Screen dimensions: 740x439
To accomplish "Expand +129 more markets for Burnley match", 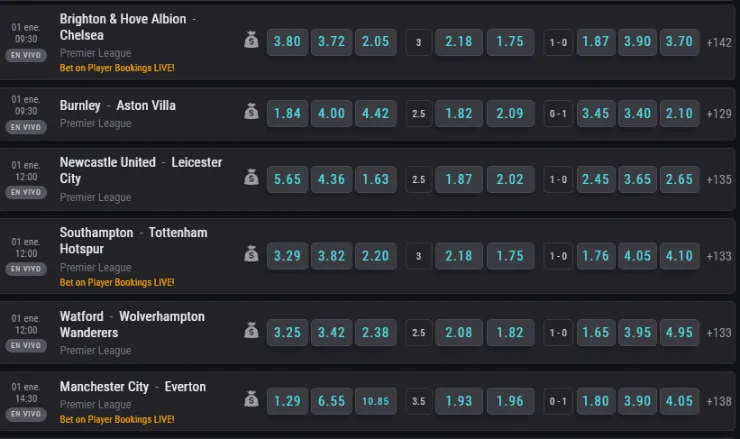I will click(x=719, y=114).
